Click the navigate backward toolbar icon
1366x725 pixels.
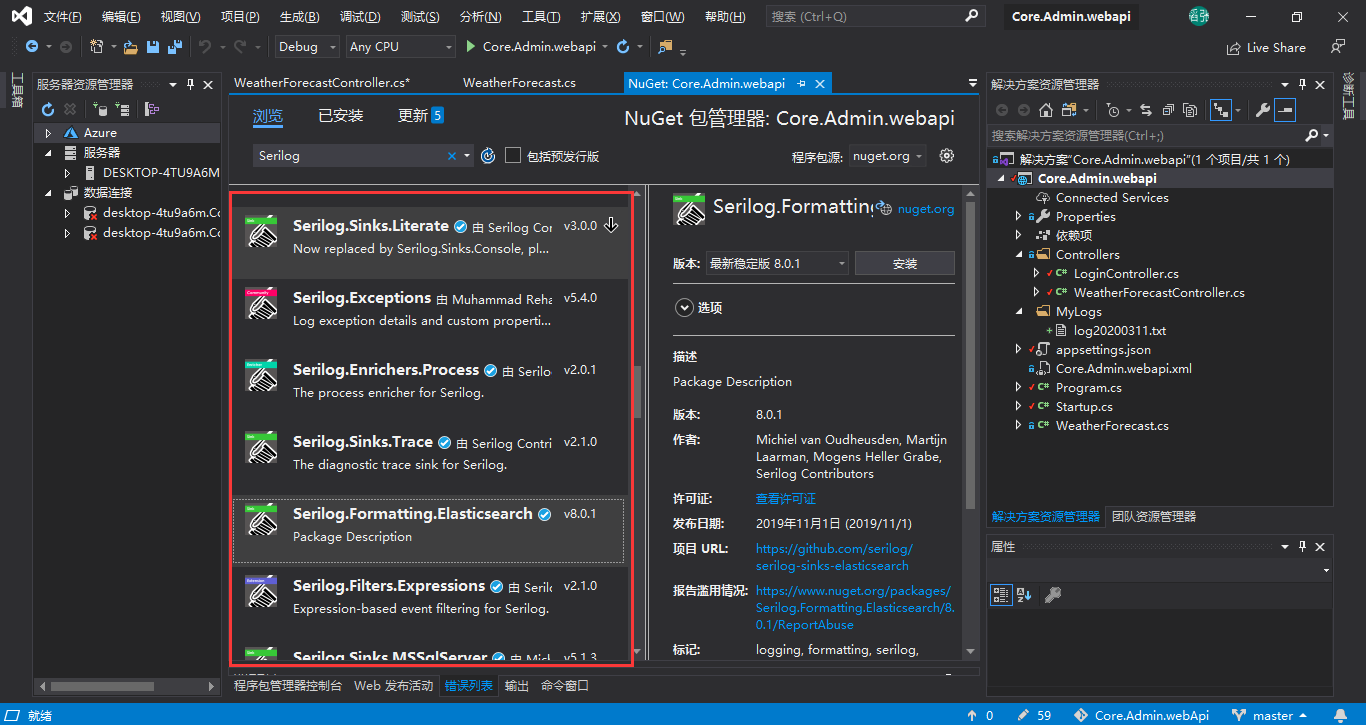tap(32, 47)
